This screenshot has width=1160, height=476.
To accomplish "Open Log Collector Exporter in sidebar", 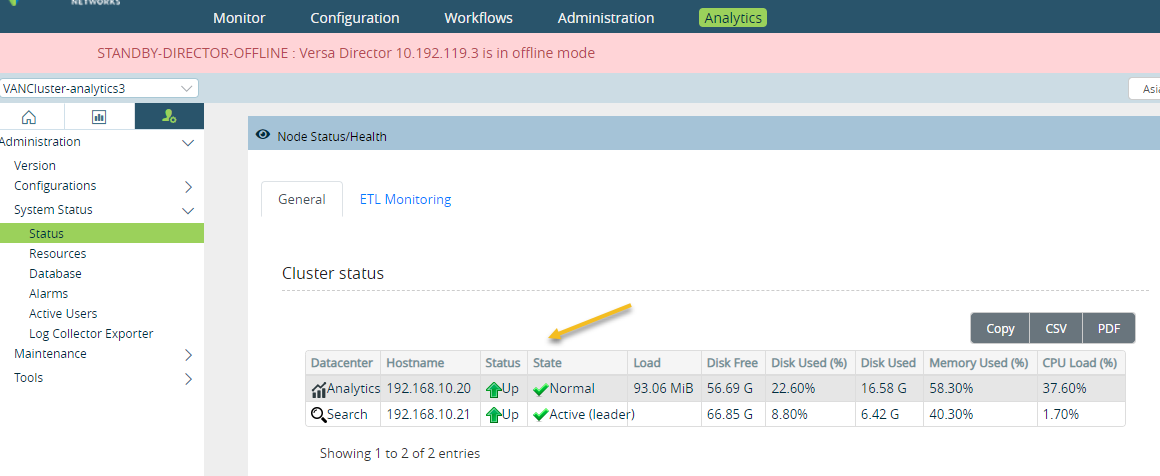I will point(91,333).
